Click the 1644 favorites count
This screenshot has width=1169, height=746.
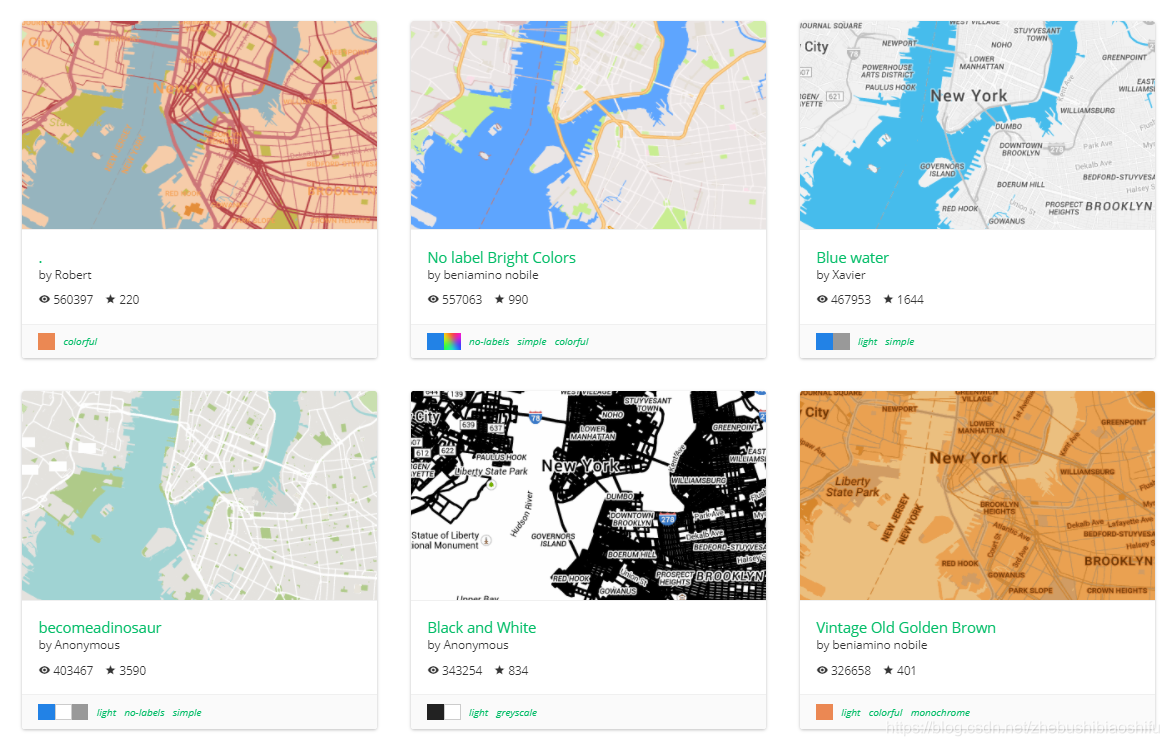coord(910,300)
